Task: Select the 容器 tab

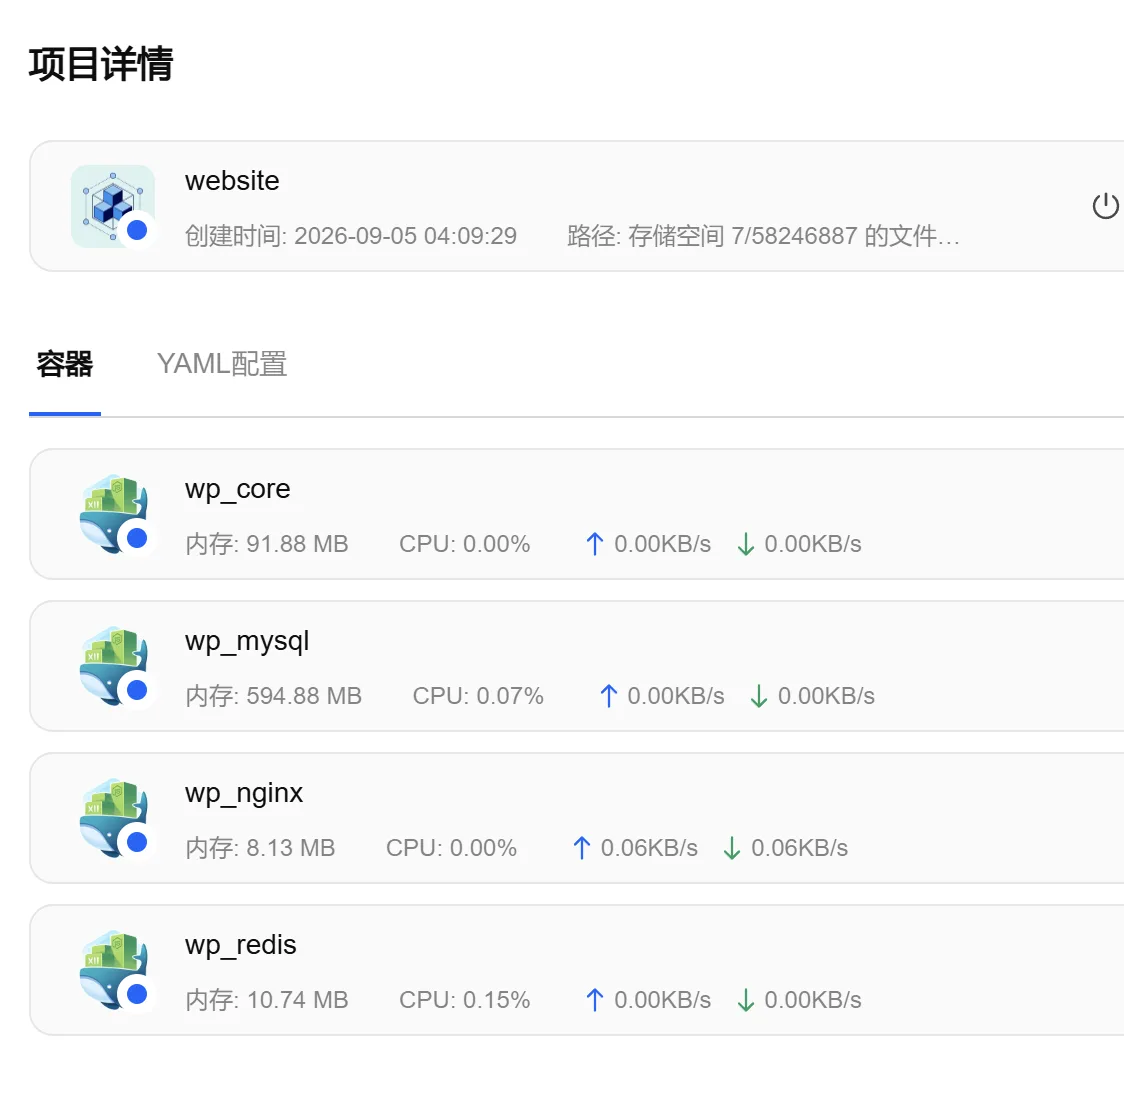Action: click(x=65, y=364)
